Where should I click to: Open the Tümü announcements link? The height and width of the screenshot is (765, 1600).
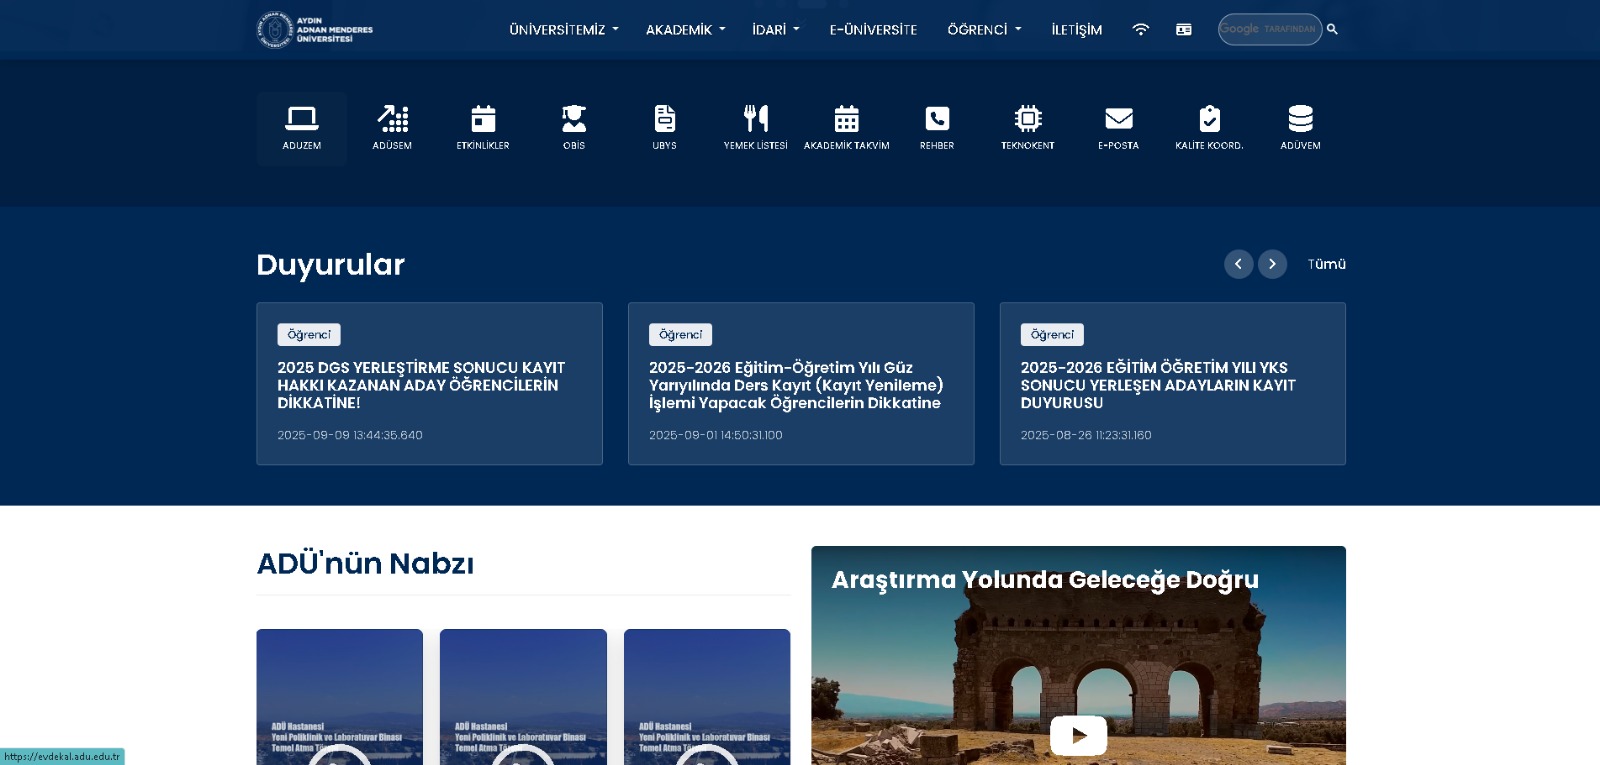[x=1327, y=264]
